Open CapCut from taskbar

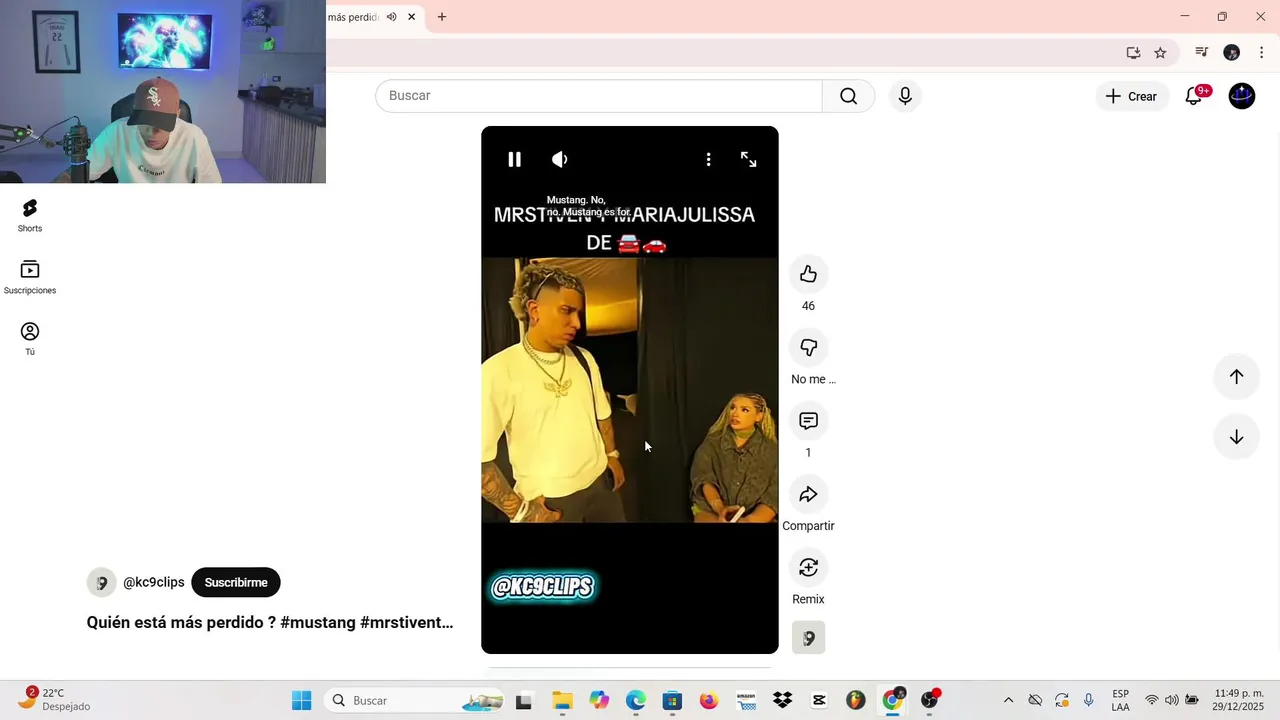[819, 701]
